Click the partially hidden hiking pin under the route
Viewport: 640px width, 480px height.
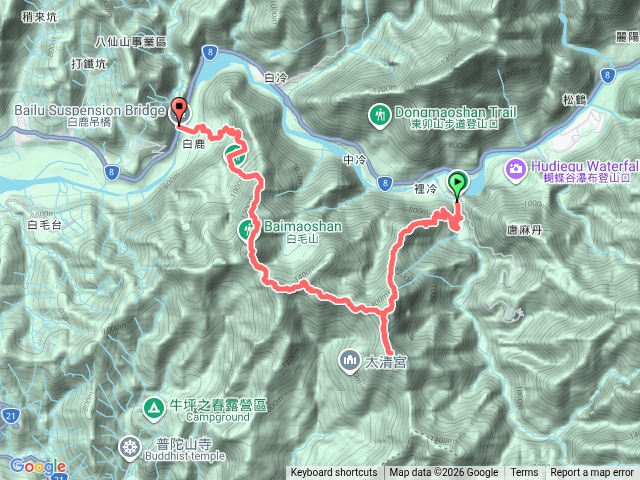pos(235,156)
